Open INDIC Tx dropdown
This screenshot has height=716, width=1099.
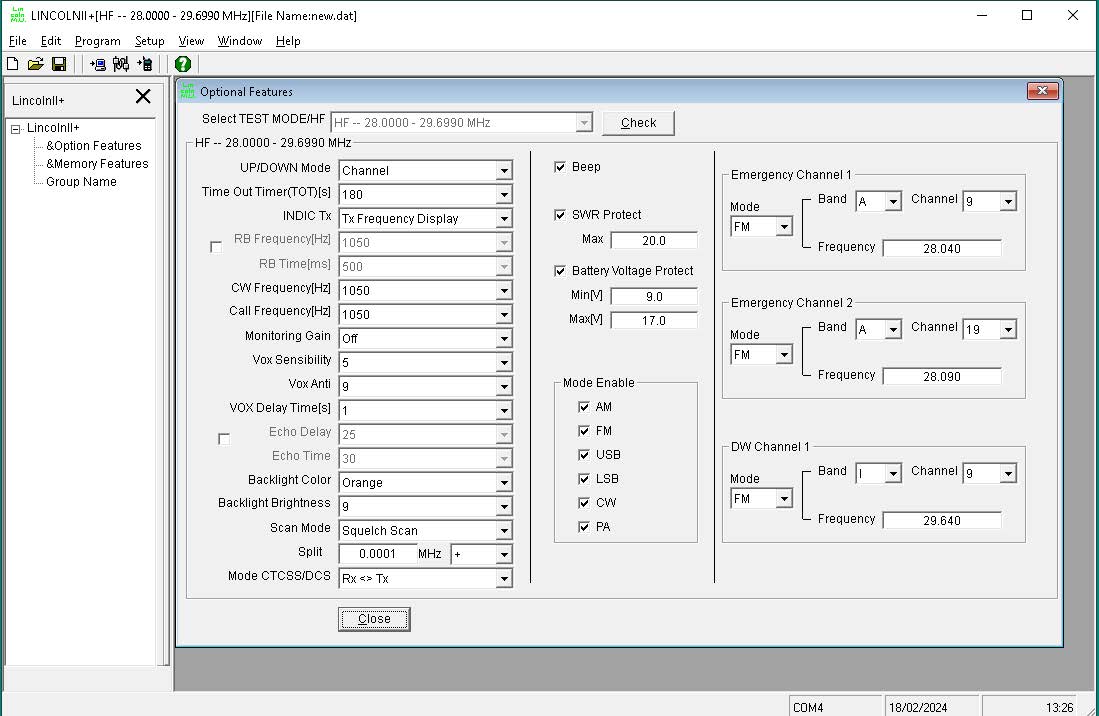click(x=504, y=219)
